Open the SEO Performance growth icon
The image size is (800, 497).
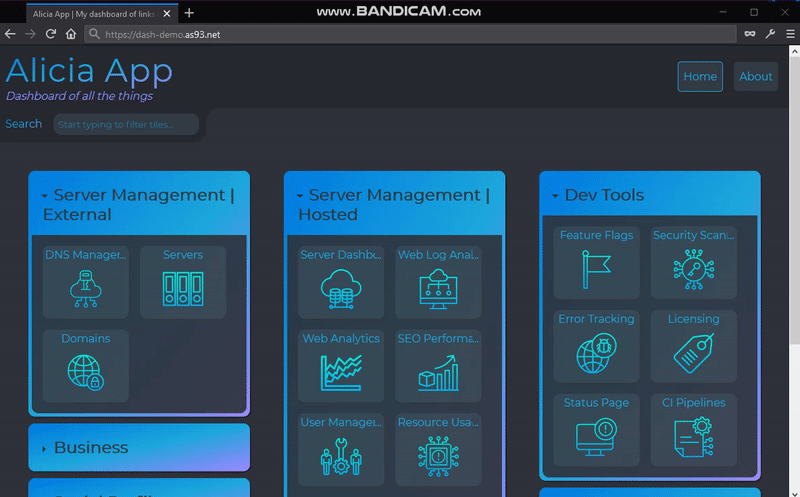click(438, 372)
